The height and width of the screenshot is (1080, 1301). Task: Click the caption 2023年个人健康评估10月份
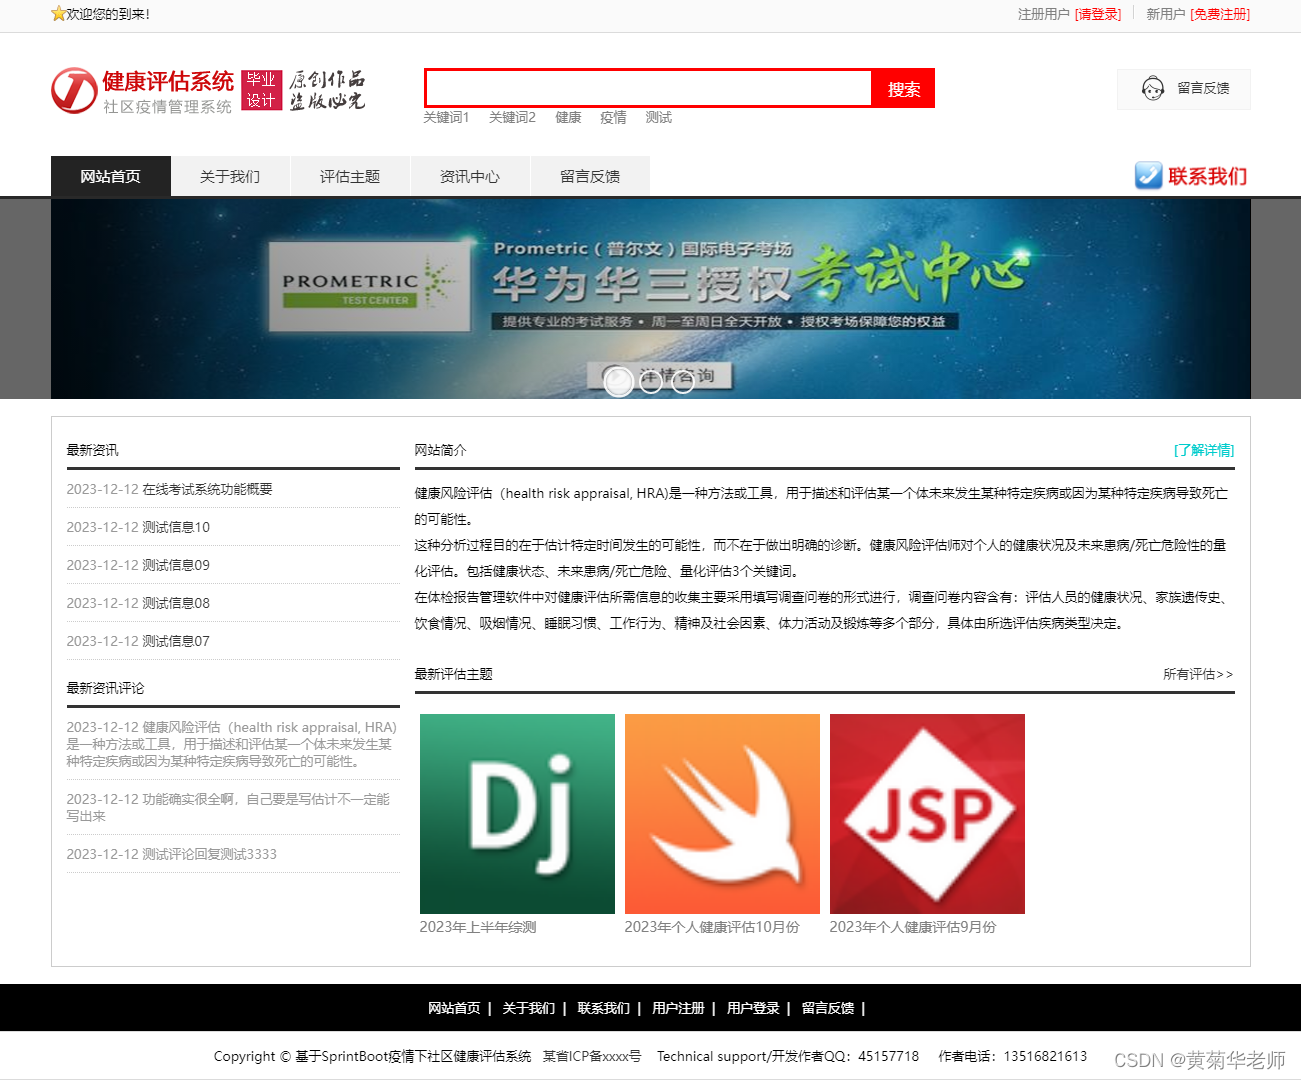(712, 927)
